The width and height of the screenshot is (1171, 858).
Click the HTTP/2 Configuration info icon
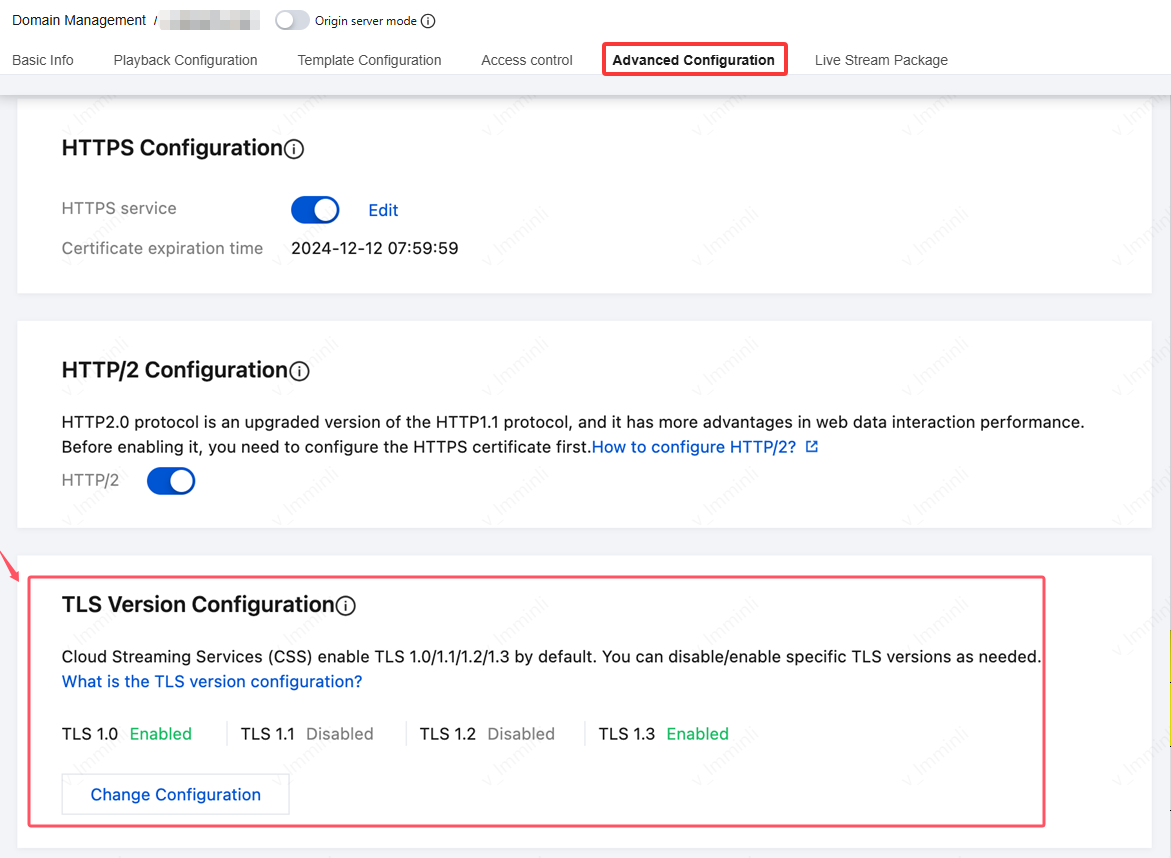(299, 371)
